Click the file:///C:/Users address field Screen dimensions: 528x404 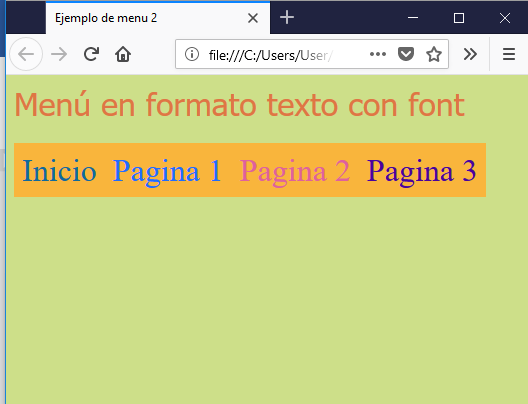[311, 54]
